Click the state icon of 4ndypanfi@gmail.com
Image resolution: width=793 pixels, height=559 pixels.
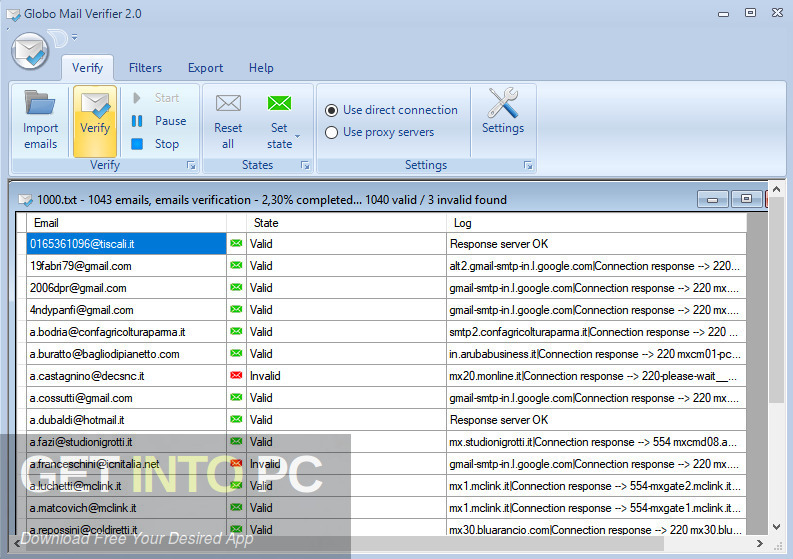tap(236, 309)
